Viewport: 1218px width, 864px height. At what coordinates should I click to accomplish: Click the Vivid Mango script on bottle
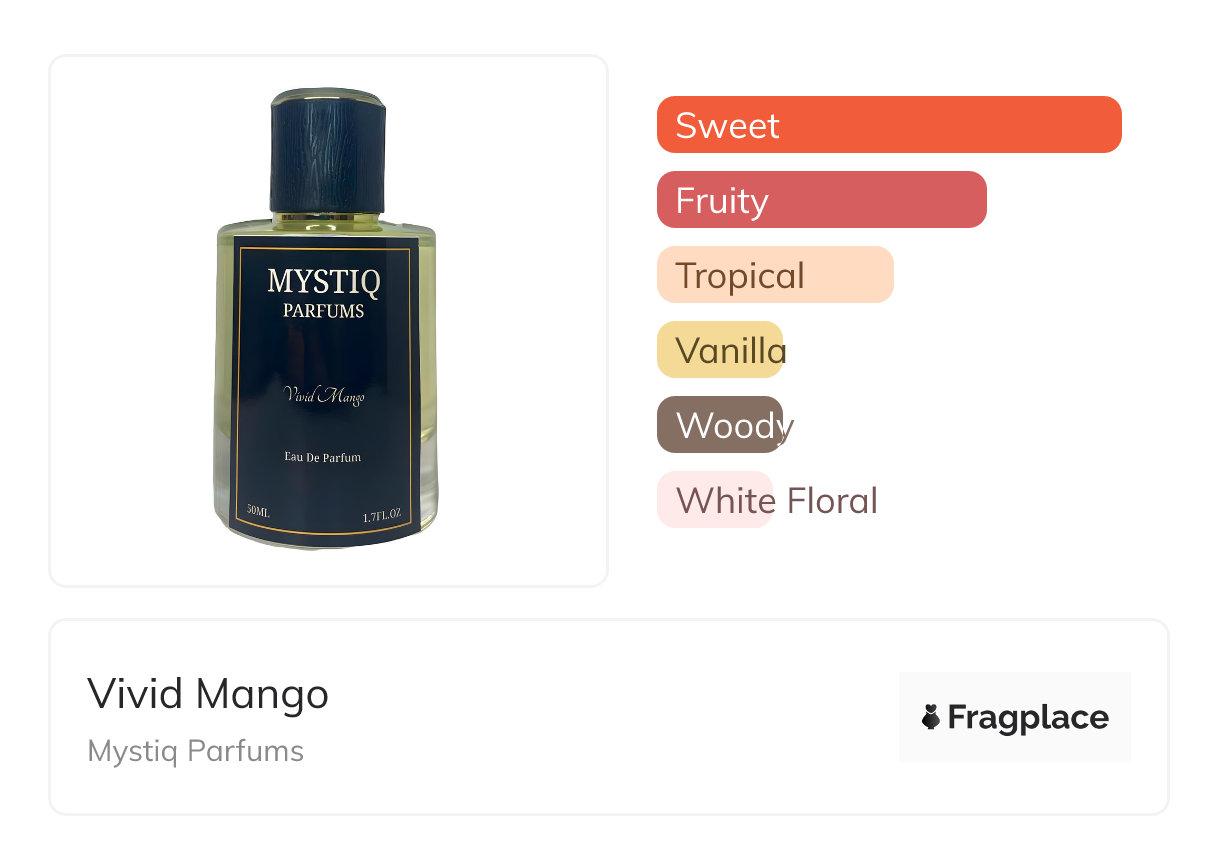pos(324,397)
